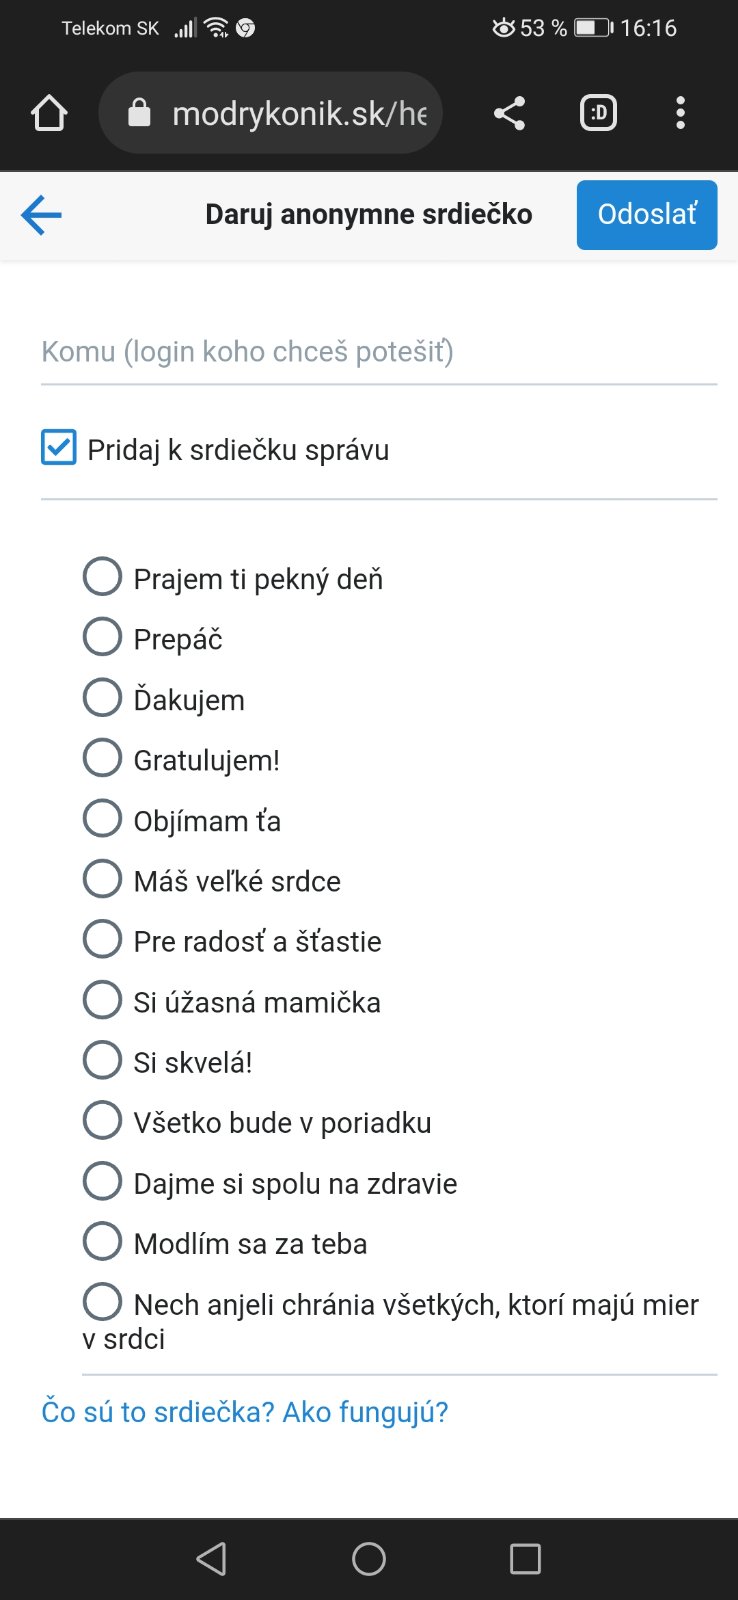Pick the 'Si úžasná mamička' radio button
Image resolution: width=738 pixels, height=1600 pixels.
(102, 1000)
